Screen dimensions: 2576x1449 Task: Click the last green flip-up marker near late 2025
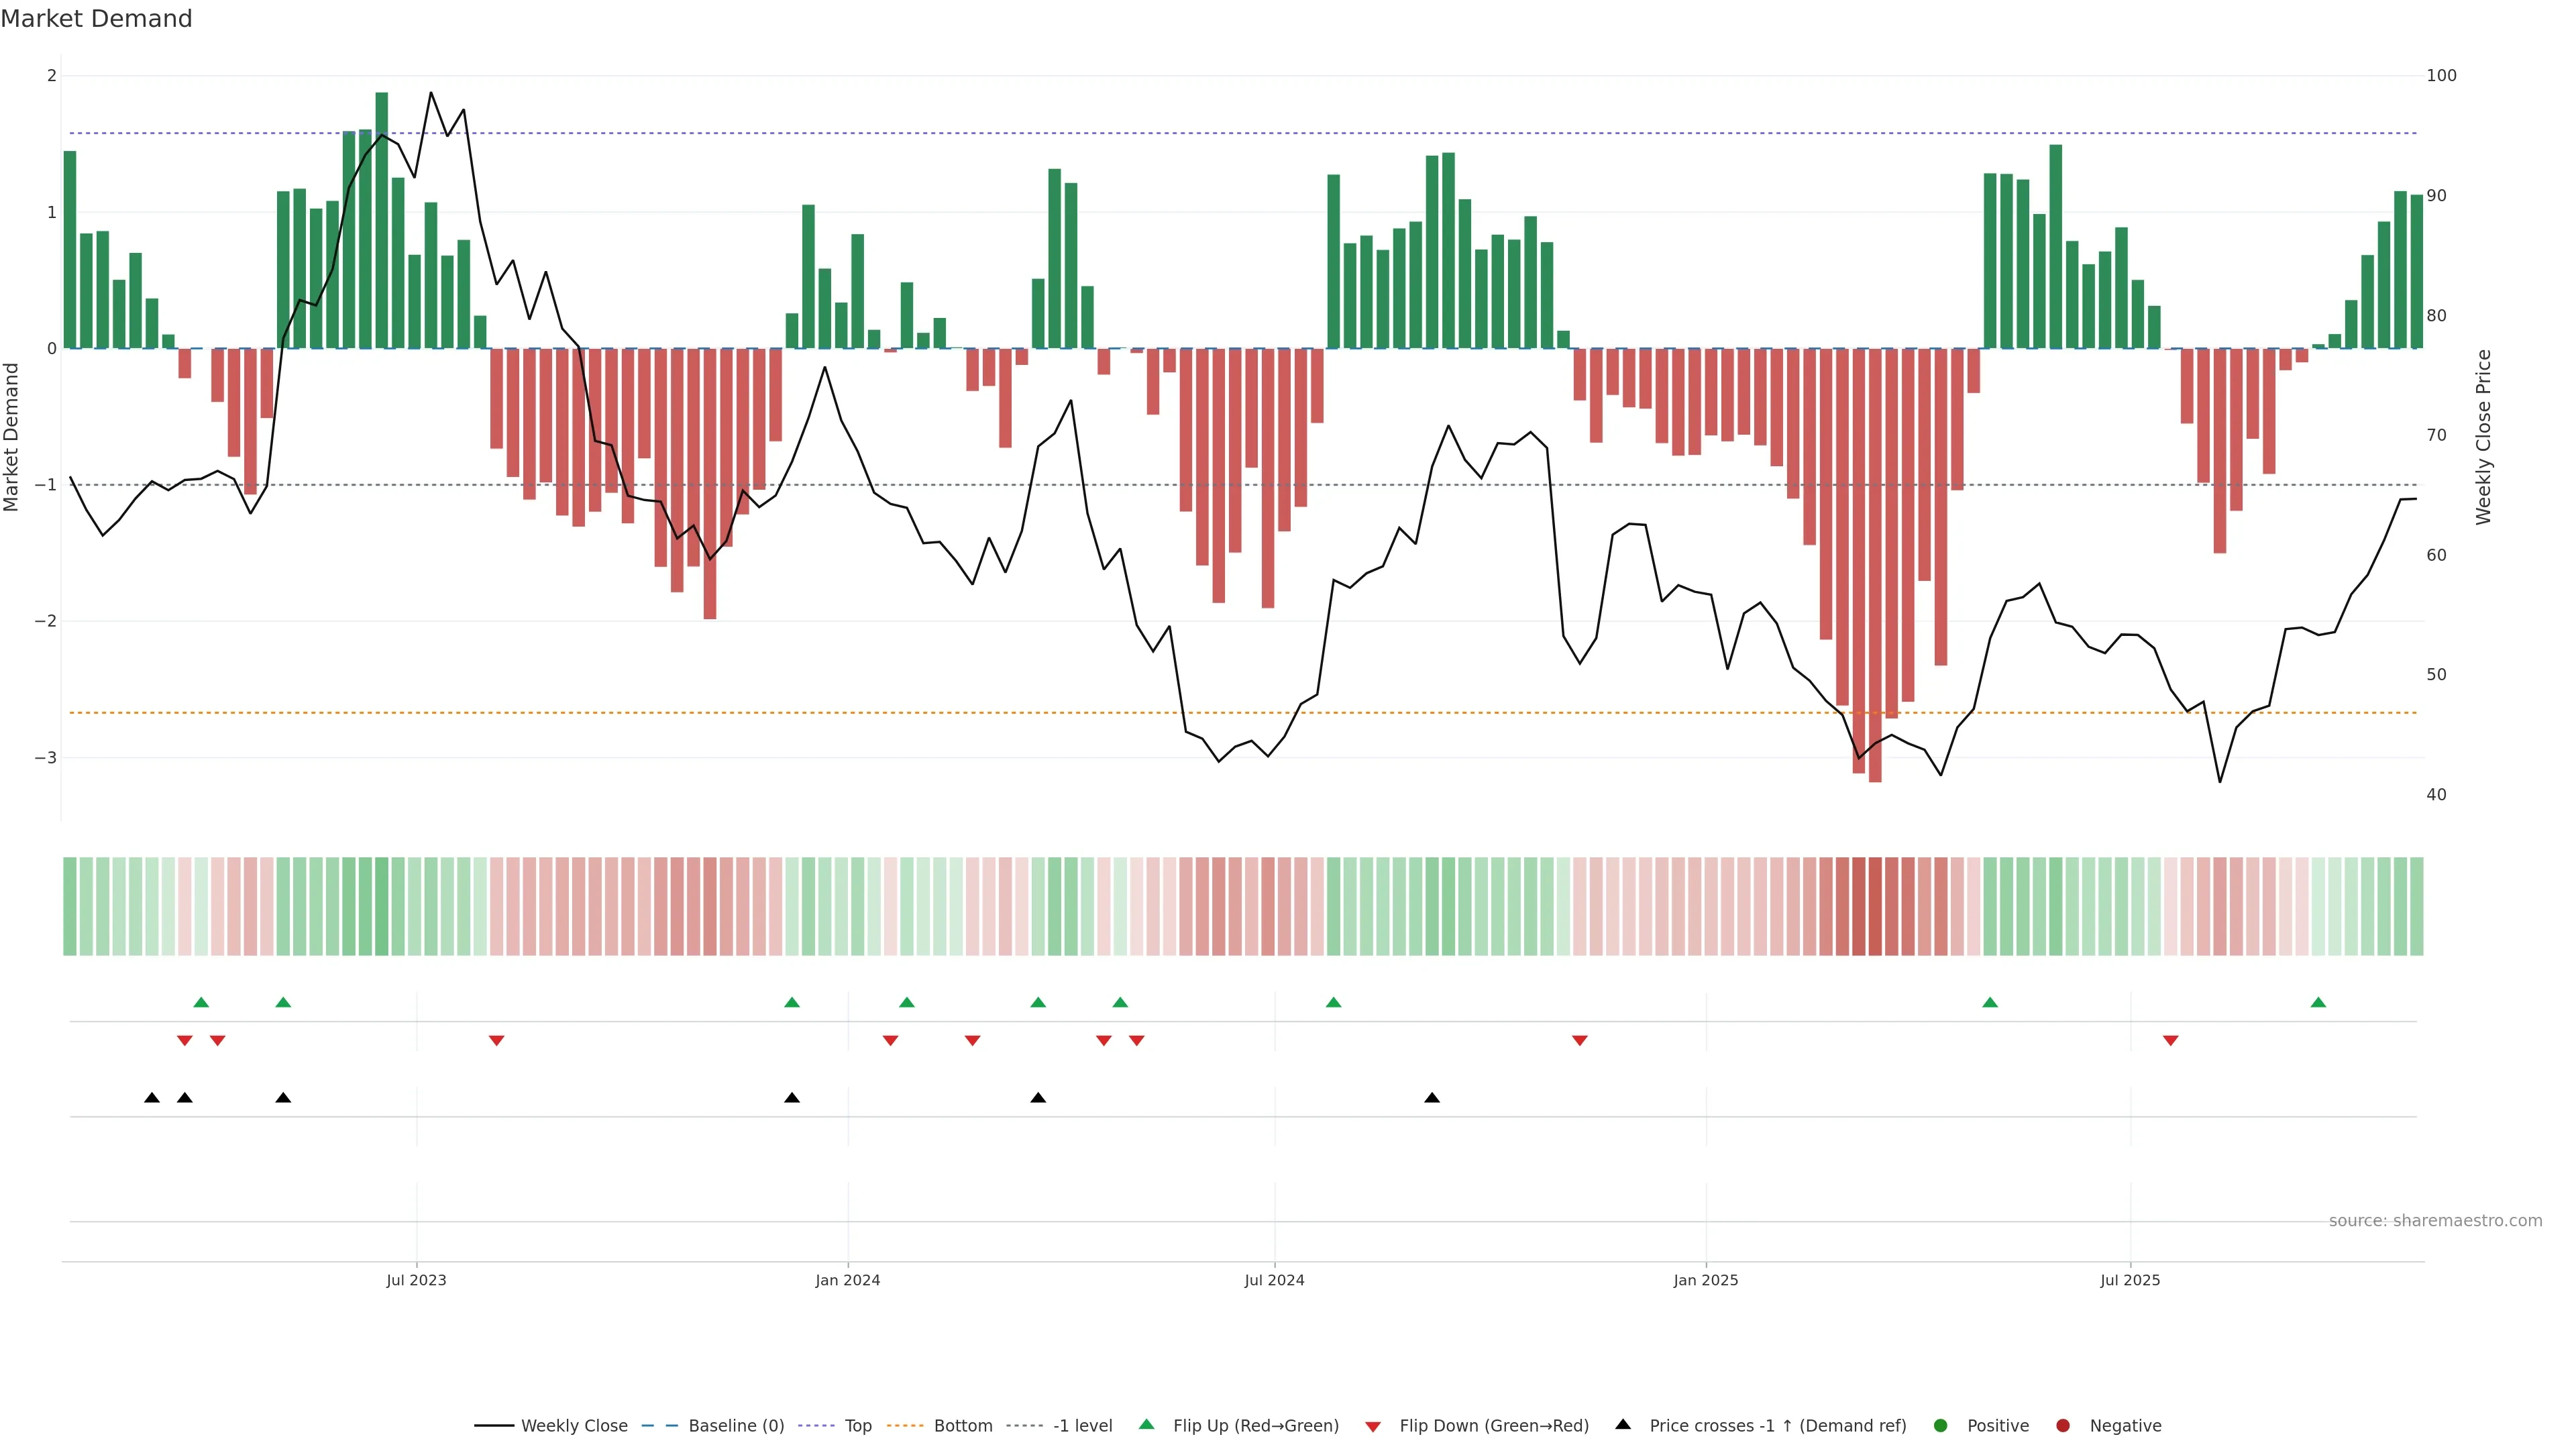[2318, 1002]
